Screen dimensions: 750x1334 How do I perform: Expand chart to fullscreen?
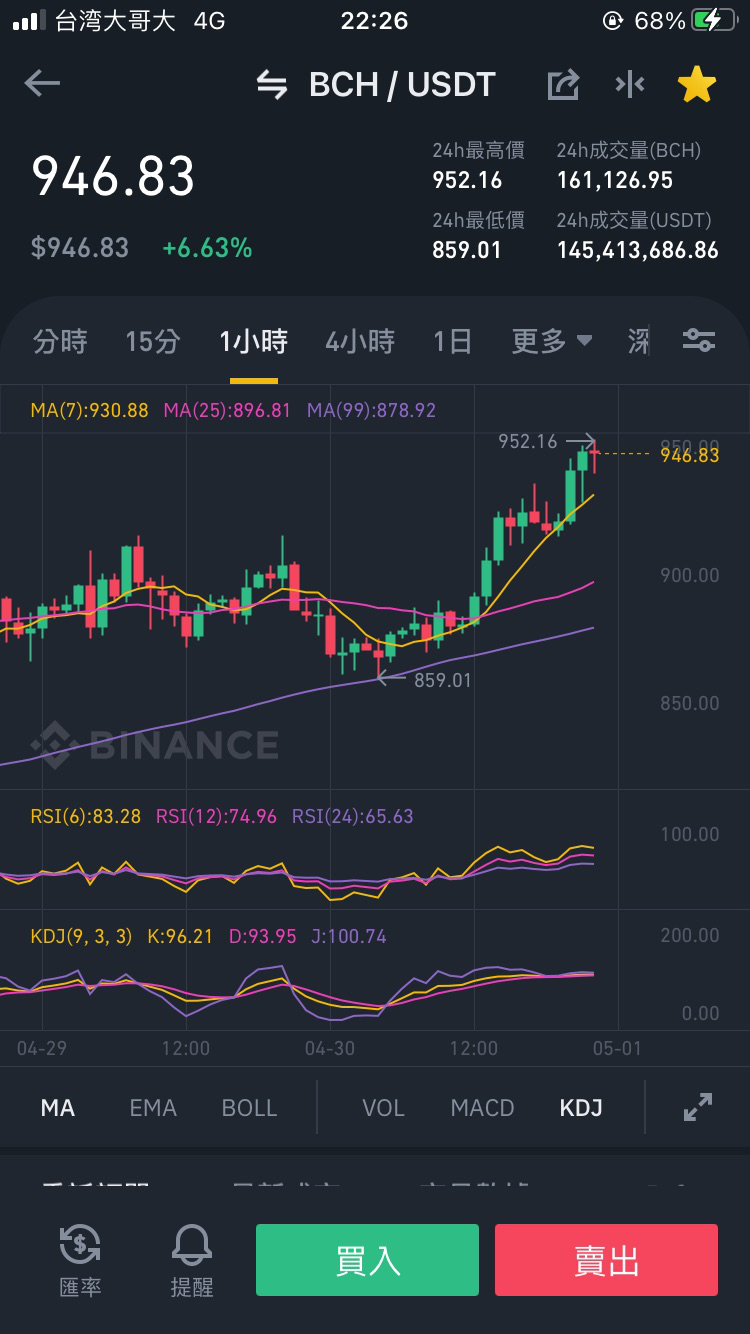coord(697,1107)
